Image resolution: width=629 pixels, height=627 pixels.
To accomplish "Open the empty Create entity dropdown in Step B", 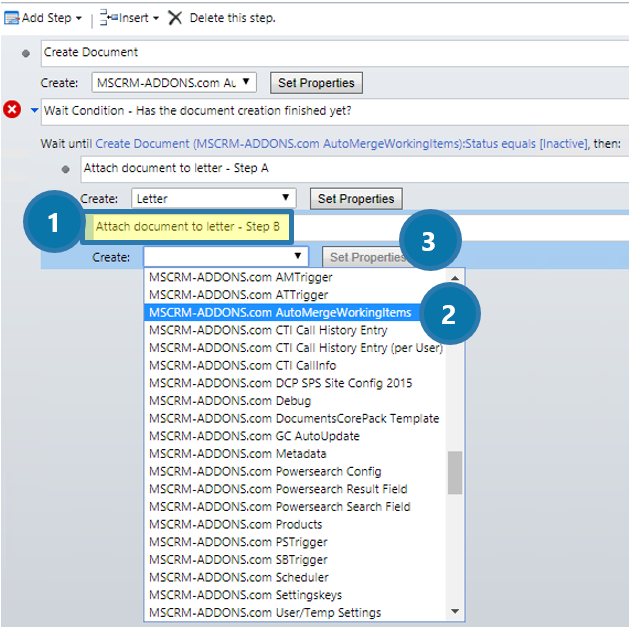I will click(226, 257).
